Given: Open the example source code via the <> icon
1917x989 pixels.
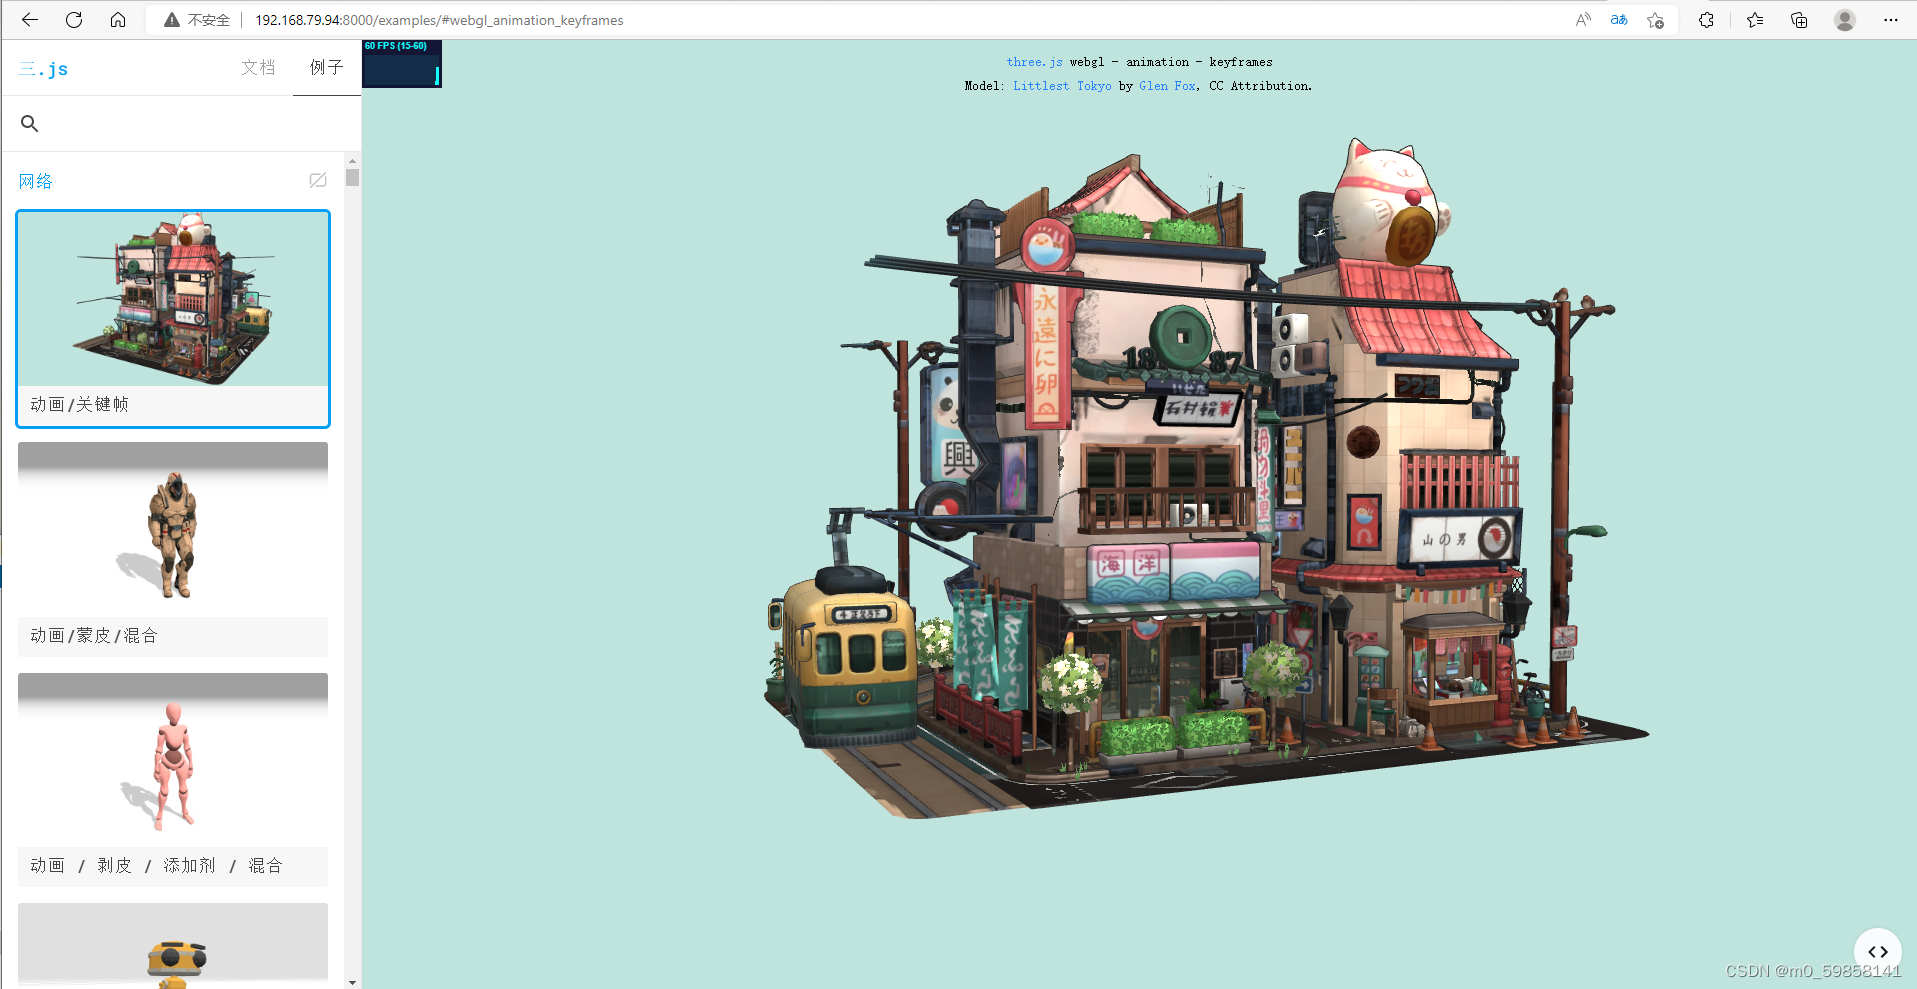Looking at the screenshot, I should [x=1878, y=951].
